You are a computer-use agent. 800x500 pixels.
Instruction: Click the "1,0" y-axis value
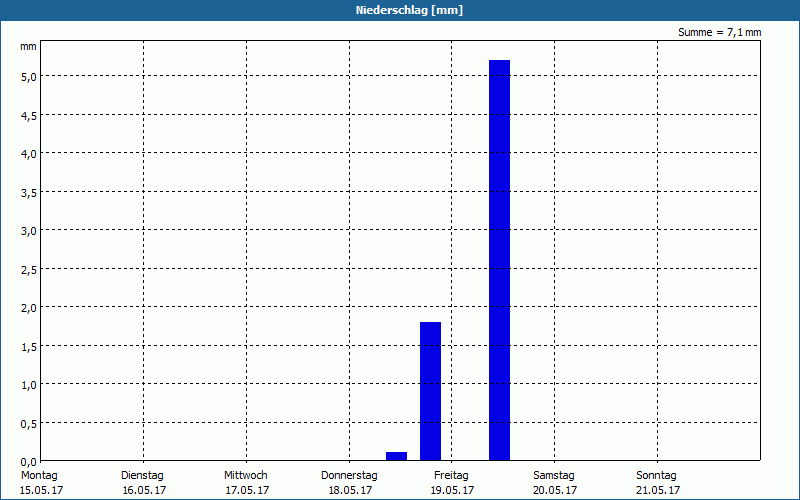click(28, 385)
